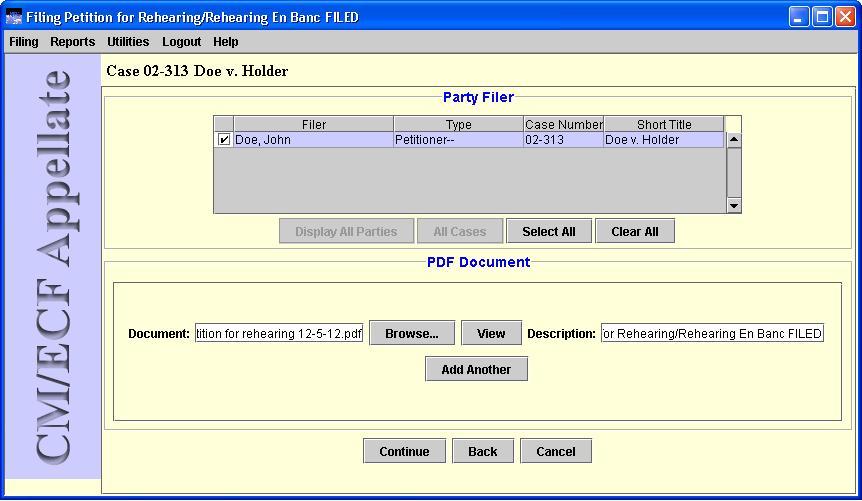Click the Continue button
Image resolution: width=862 pixels, height=501 pixels.
pos(404,451)
